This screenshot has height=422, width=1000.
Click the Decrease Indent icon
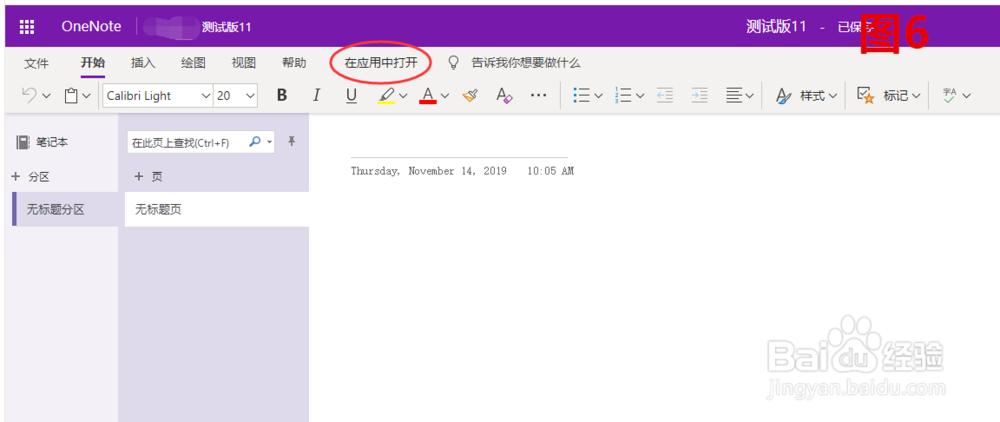pyautogui.click(x=665, y=96)
